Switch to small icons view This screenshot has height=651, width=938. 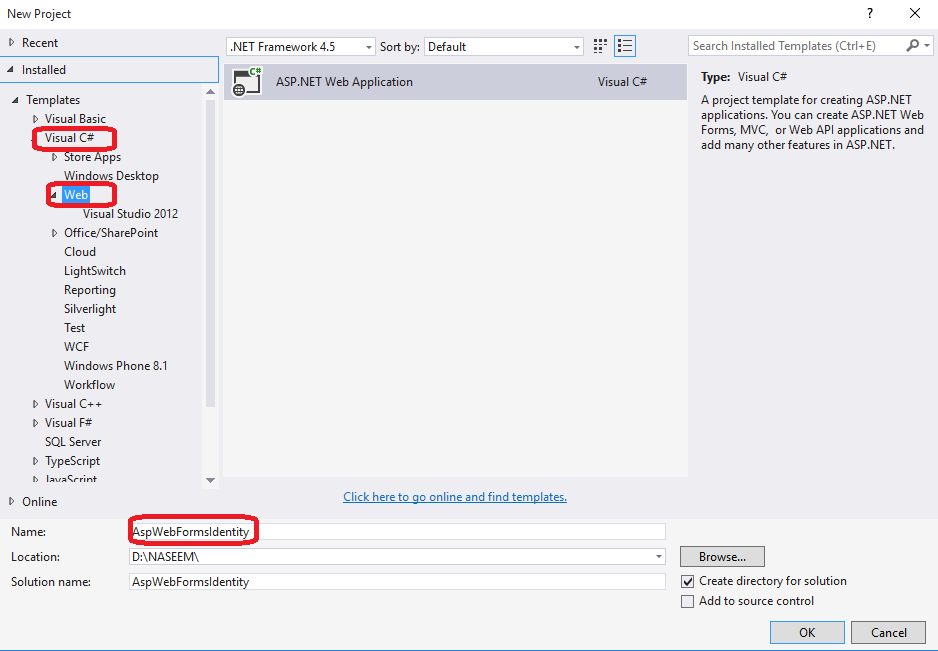coord(600,46)
